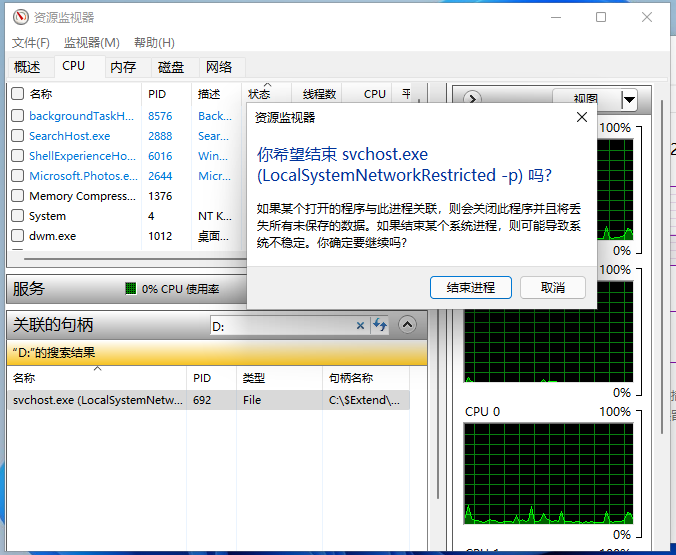Click the graph pane's collapse arrow button
Screen dimensions: 676x555
pyautogui.click(x=472, y=99)
